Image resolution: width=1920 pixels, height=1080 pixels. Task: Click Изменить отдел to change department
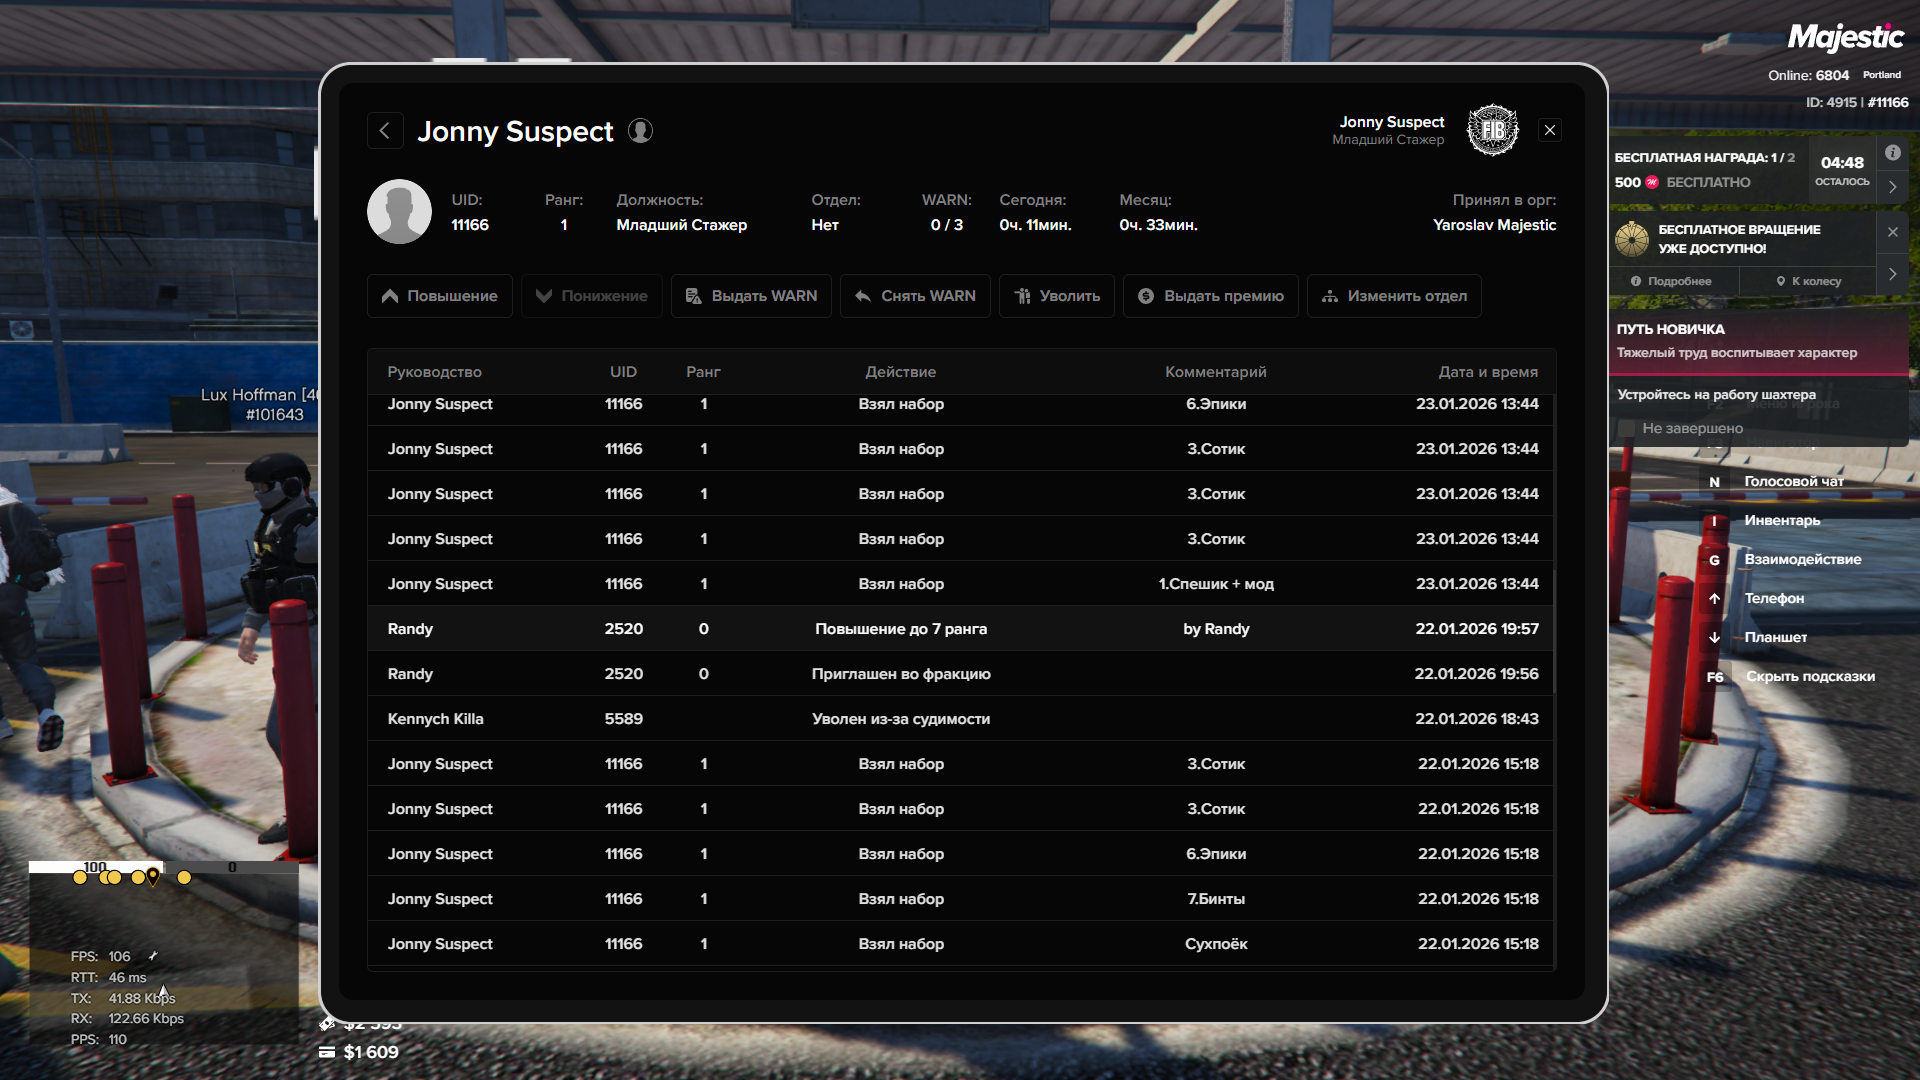(x=1394, y=296)
